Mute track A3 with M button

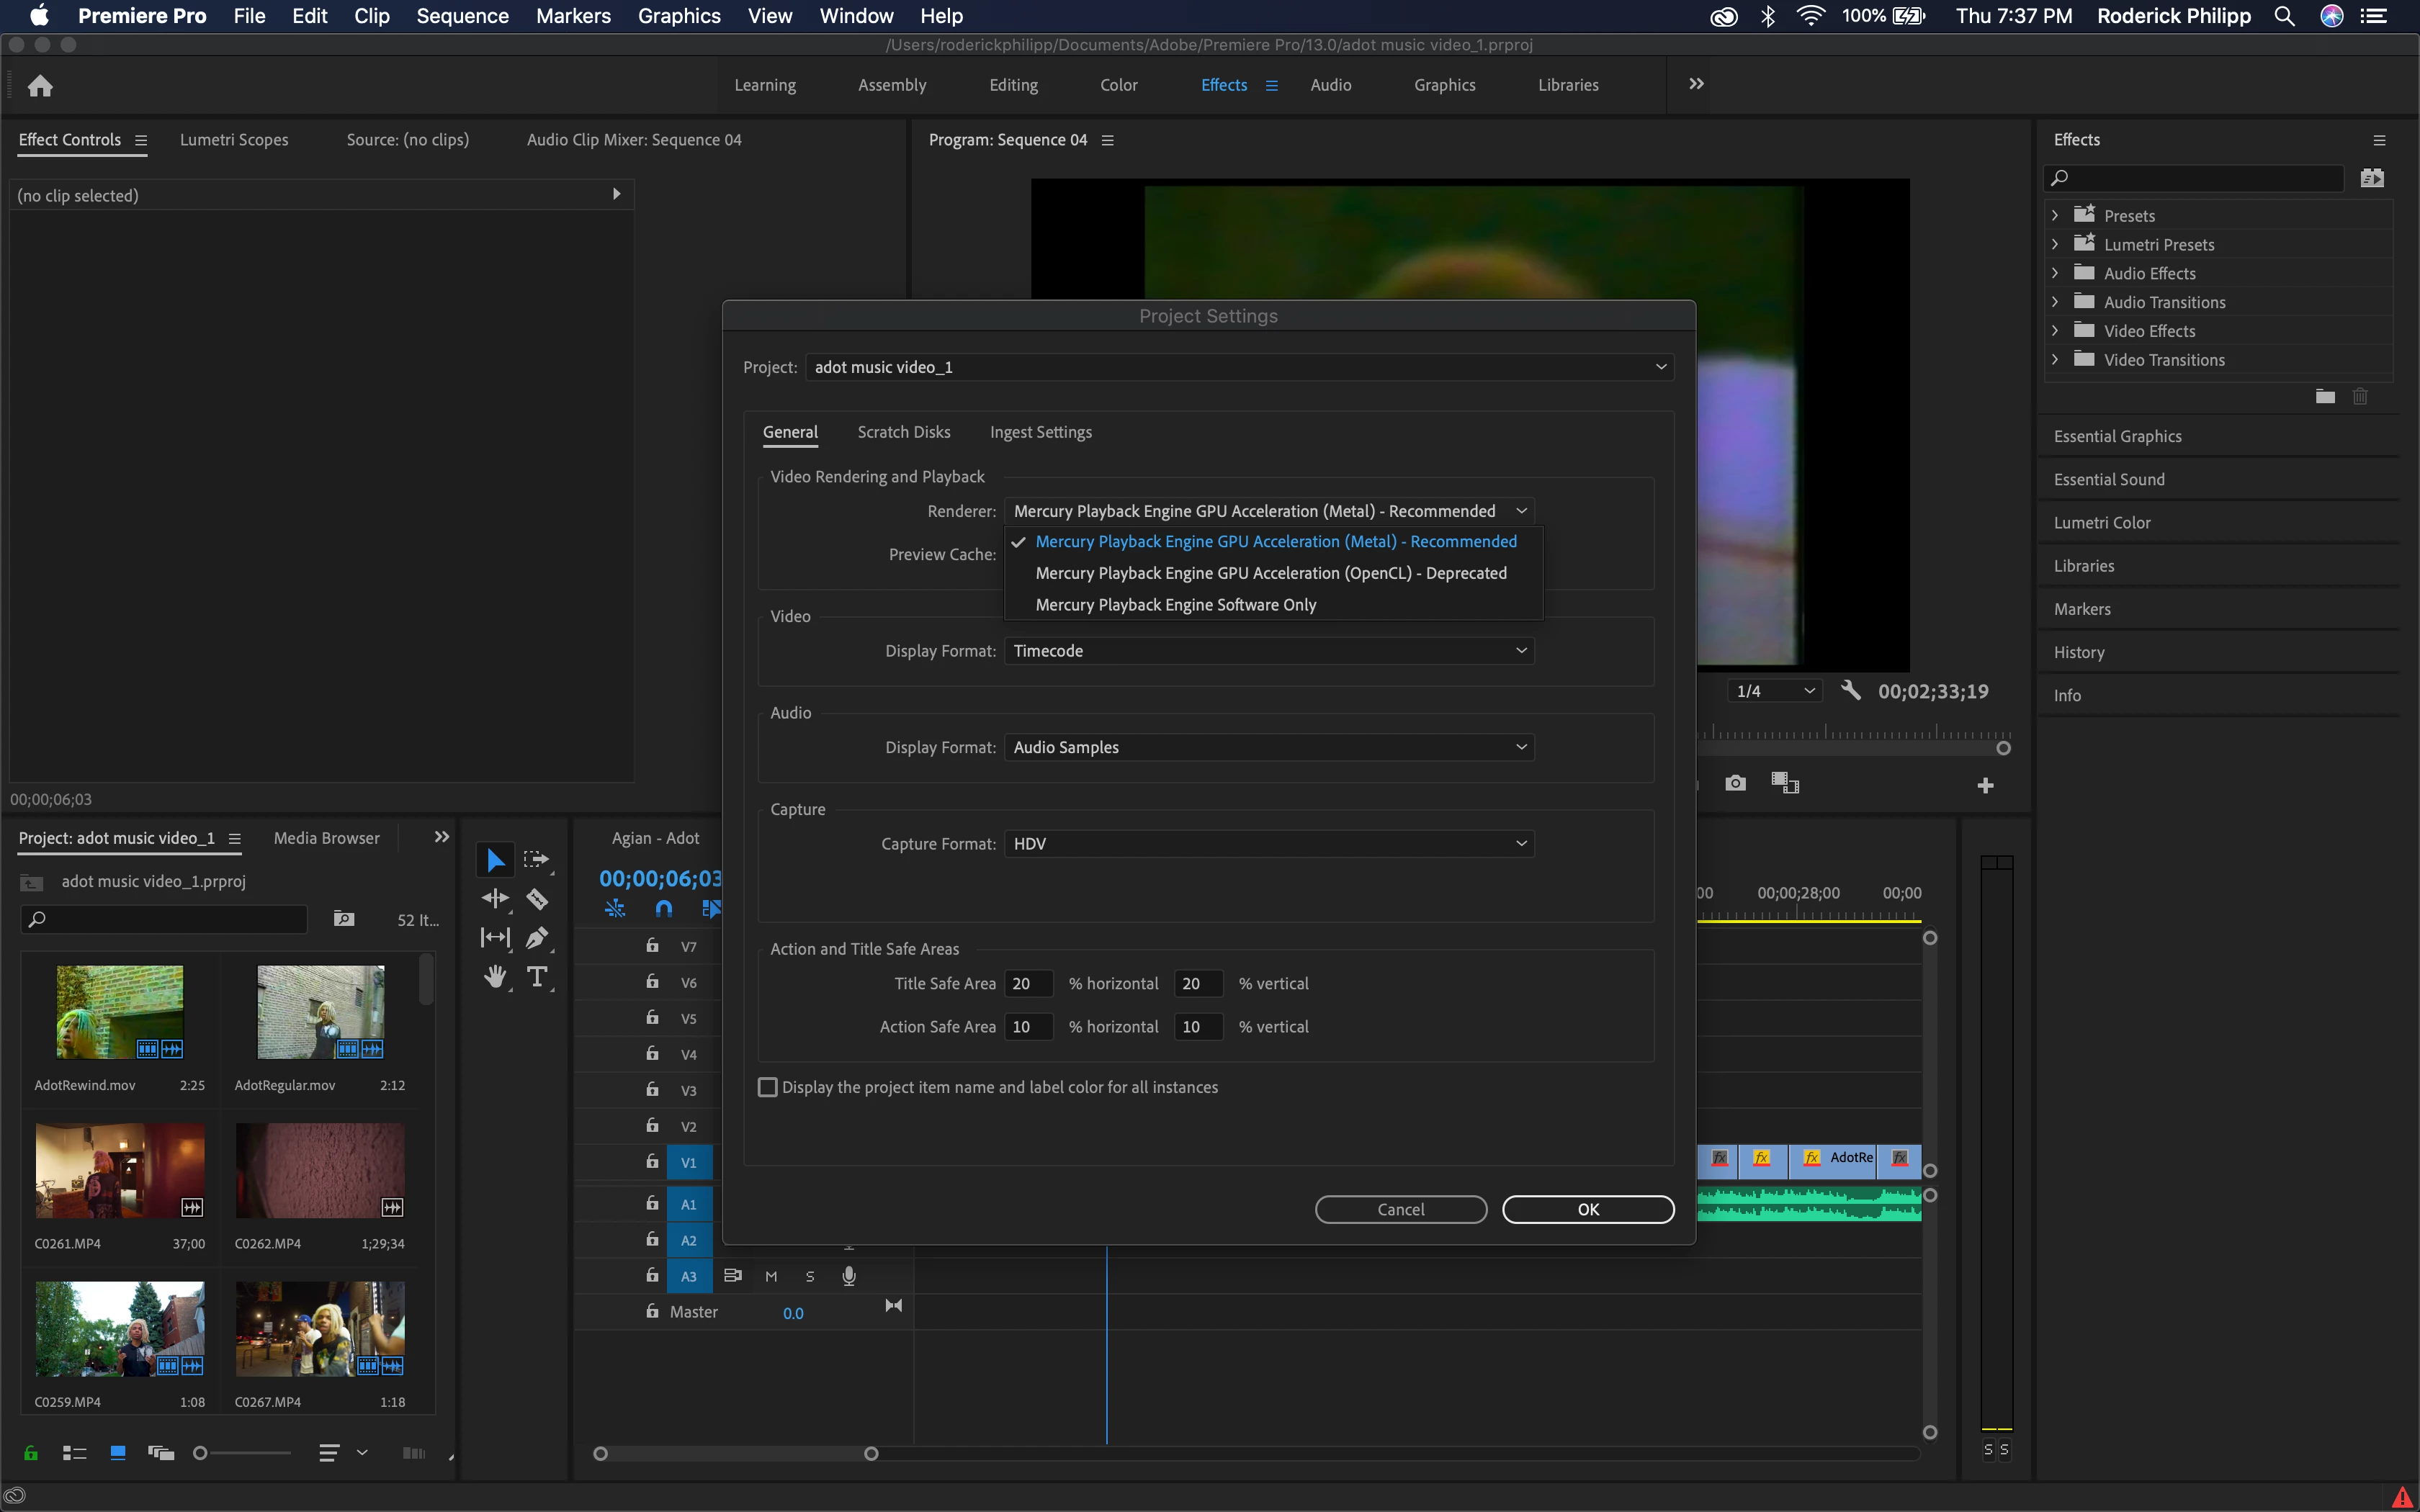click(x=771, y=1276)
